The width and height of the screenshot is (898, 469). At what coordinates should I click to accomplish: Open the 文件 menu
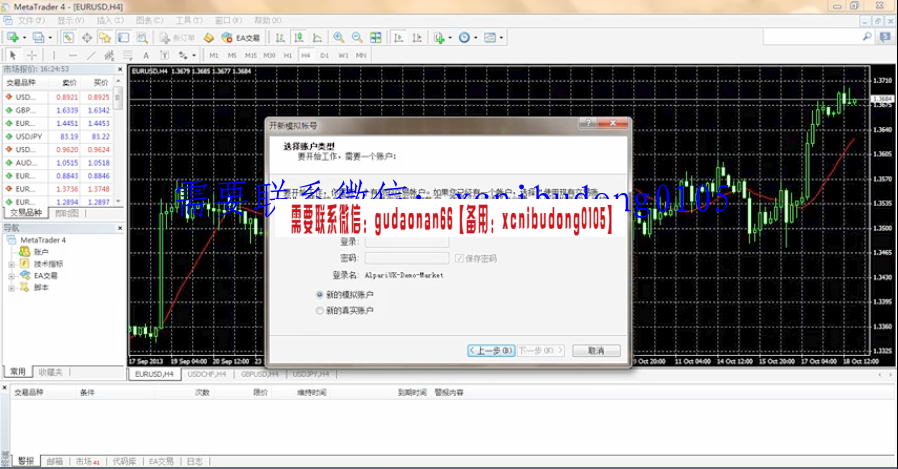31,21
